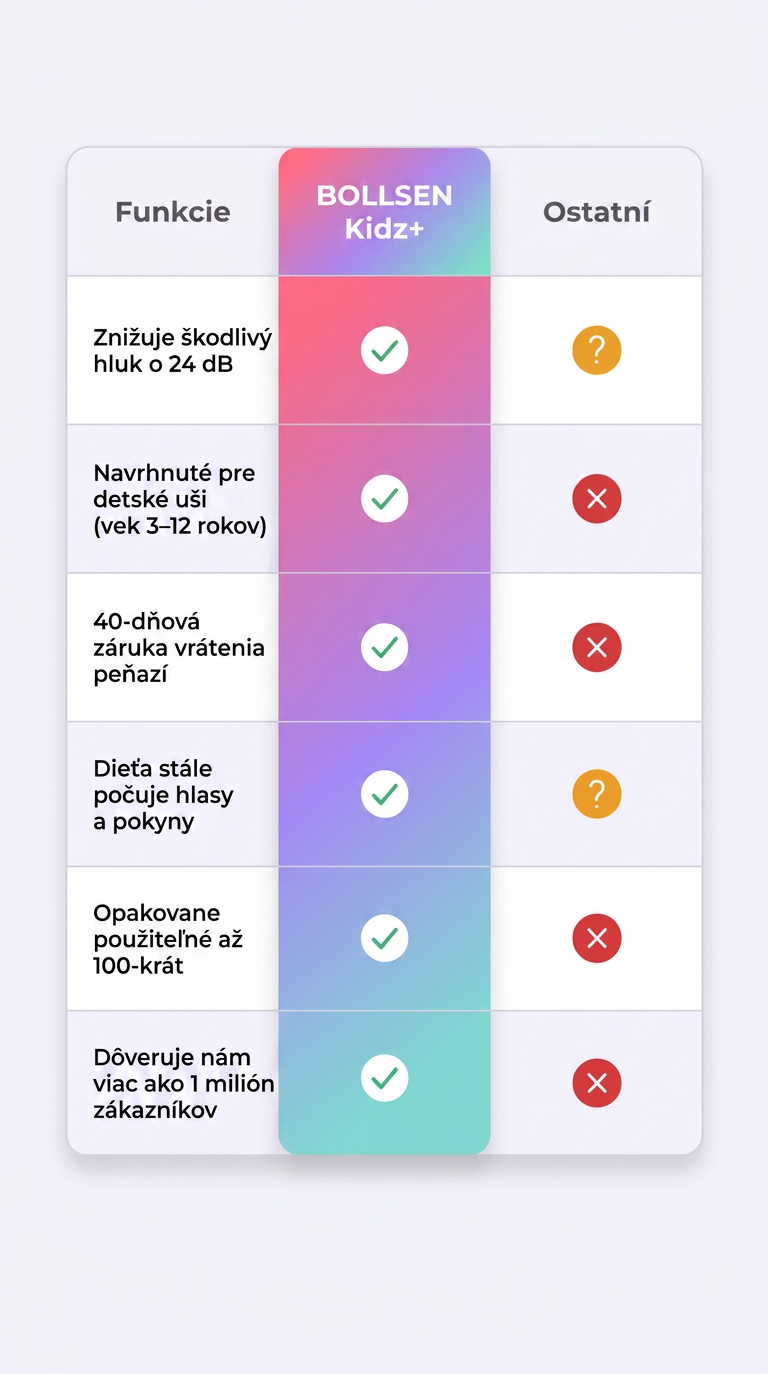
Task: Click checkmark beside 'Dieťa stále počuje hlasy'
Action: click(384, 794)
